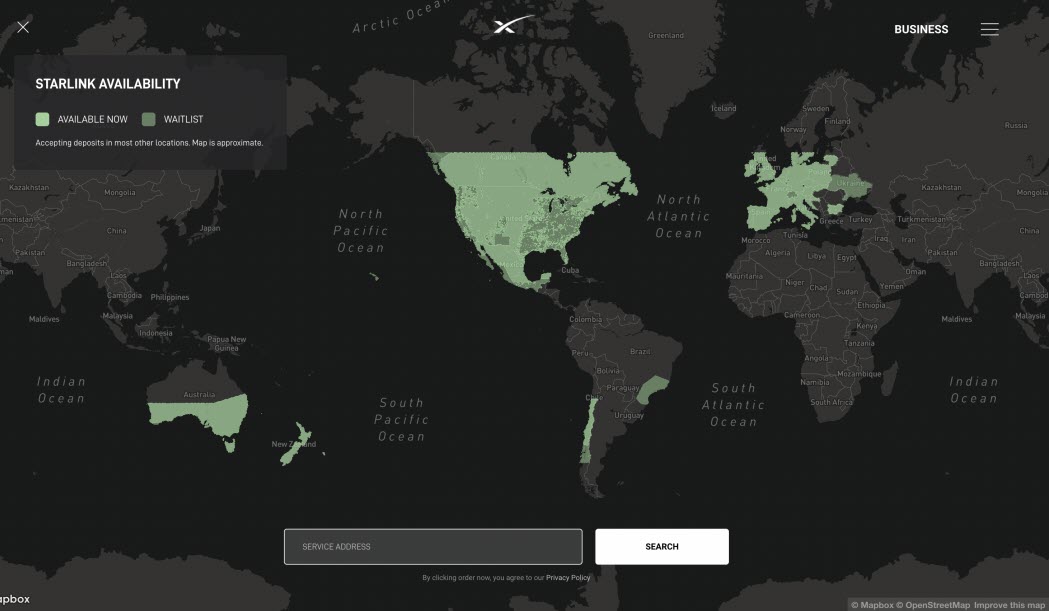Click the Greenland label on the map
This screenshot has width=1049, height=611.
coord(666,36)
